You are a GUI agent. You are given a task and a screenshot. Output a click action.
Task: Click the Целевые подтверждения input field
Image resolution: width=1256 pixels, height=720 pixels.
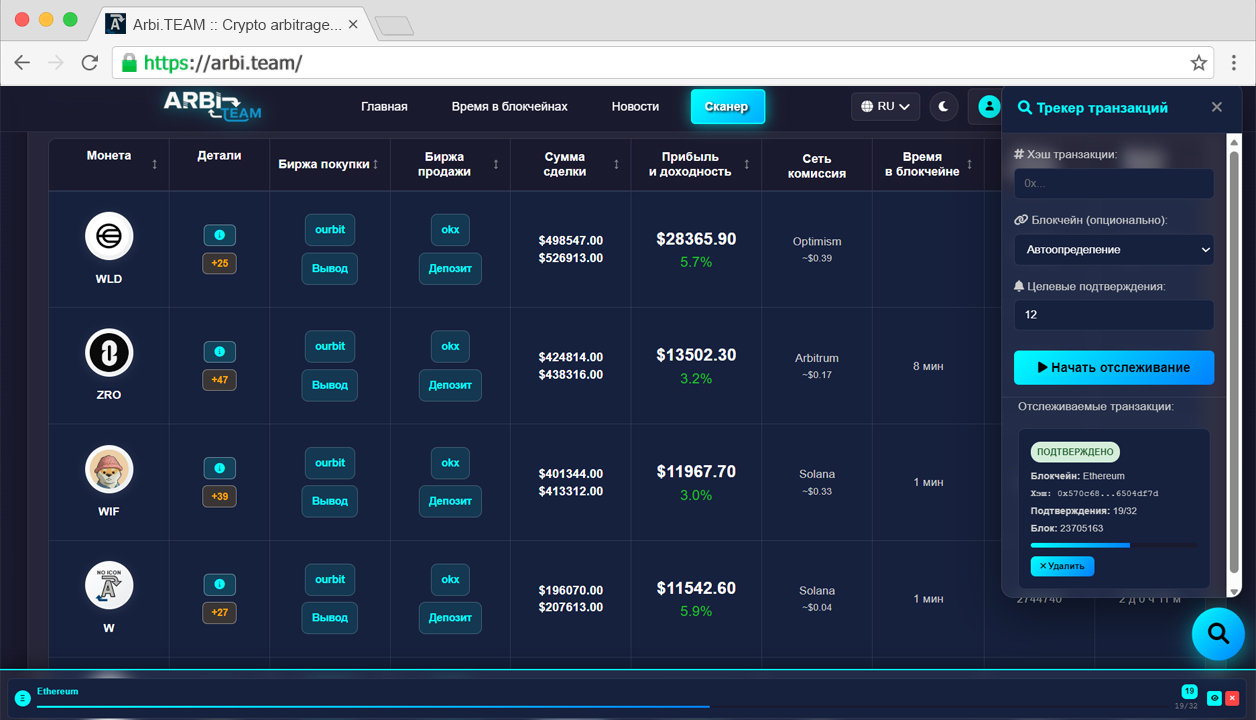coord(1113,314)
